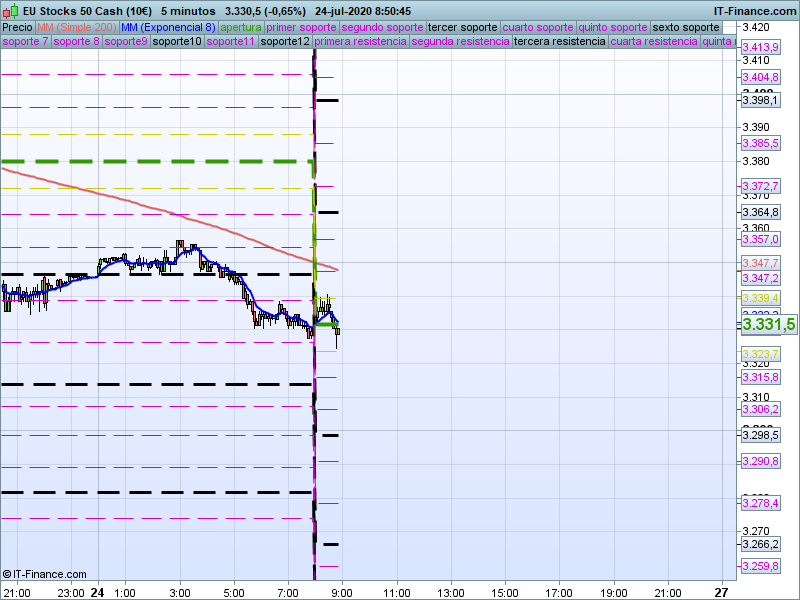Viewport: 800px width, 600px height.
Task: Click the 9:00 mark on time axis
Action: (342, 592)
